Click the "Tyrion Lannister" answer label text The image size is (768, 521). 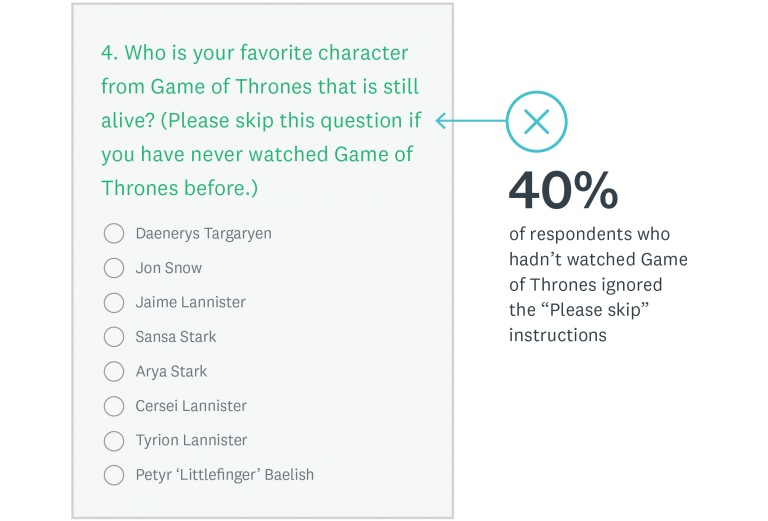[191, 440]
